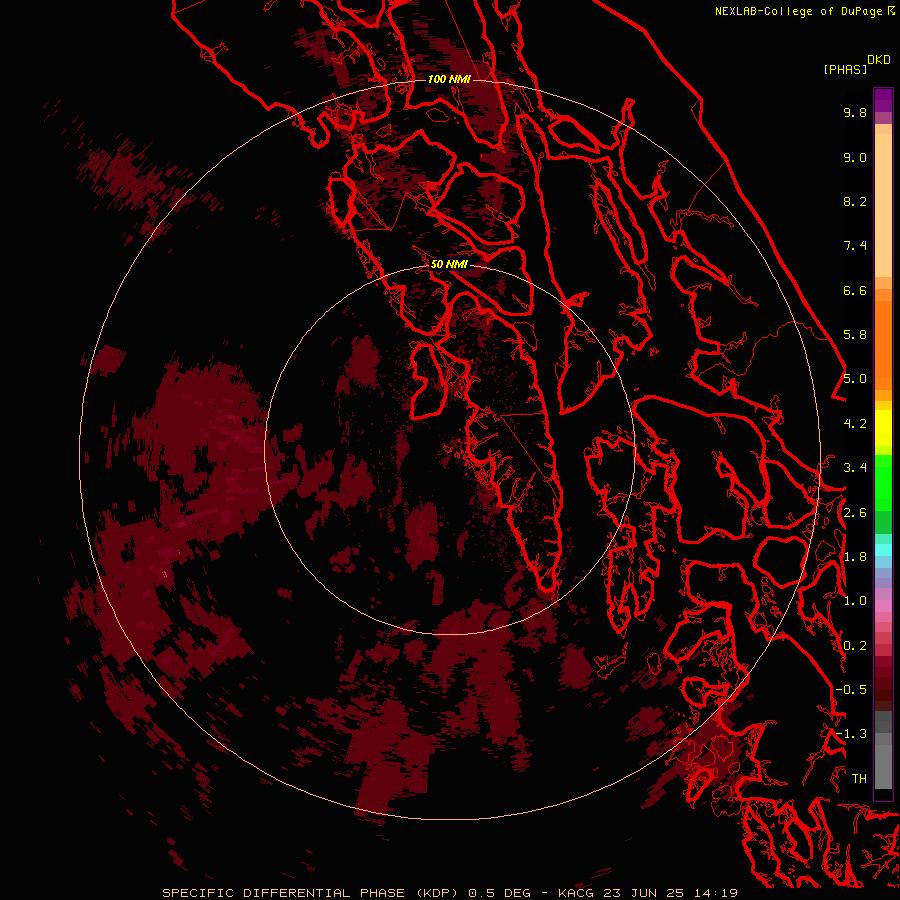Screen dimensions: 900x900
Task: Click the bright yellow color bar segment
Action: click(x=883, y=428)
